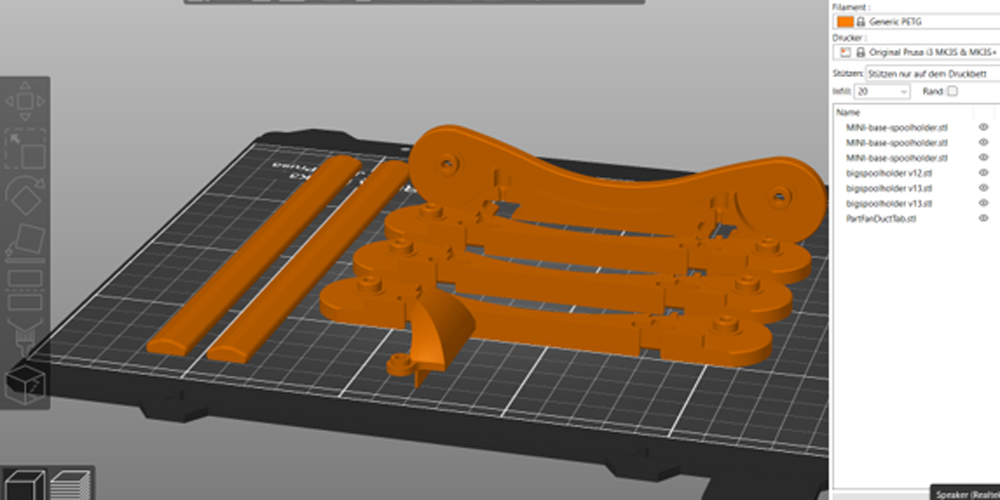The height and width of the screenshot is (500, 1000).
Task: Toggle visibility of PartFanDuctTab.stl
Action: [983, 218]
